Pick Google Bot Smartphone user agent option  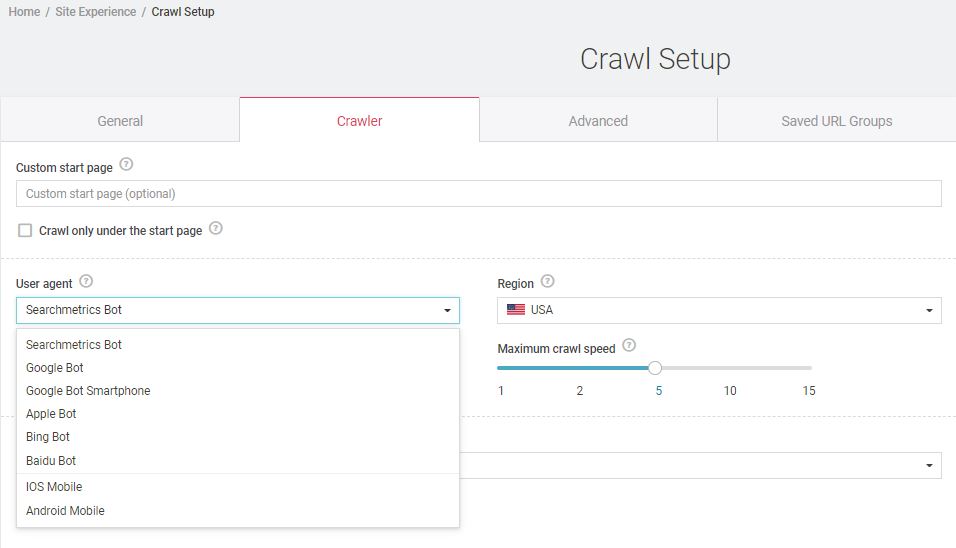pyautogui.click(x=238, y=391)
